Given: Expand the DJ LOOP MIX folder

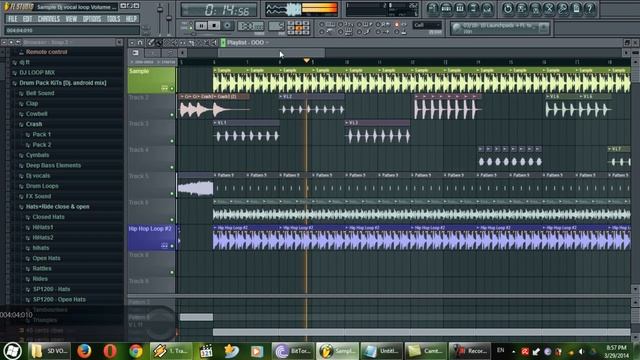Looking at the screenshot, I should click(x=37, y=72).
